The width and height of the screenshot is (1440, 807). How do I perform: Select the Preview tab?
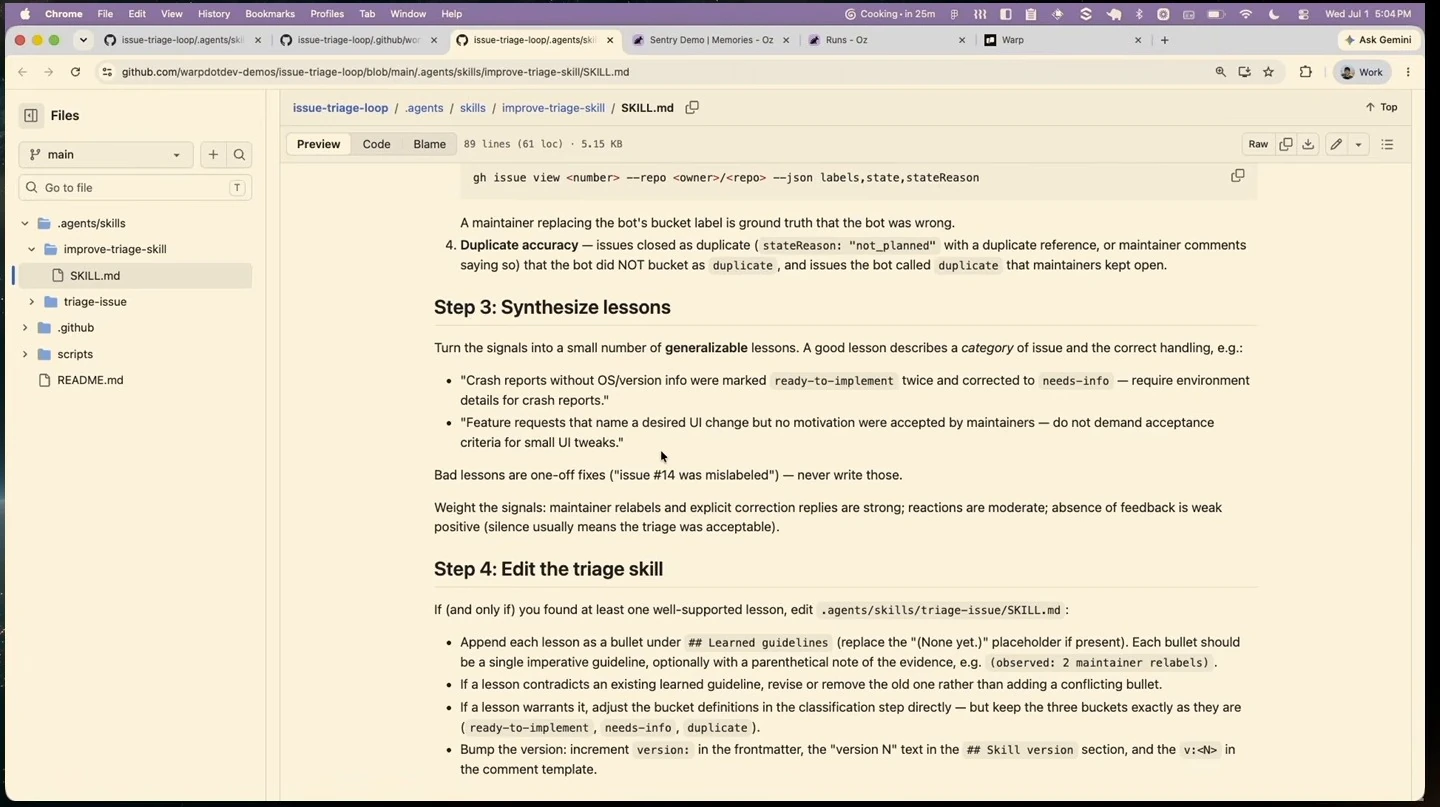pyautogui.click(x=318, y=144)
